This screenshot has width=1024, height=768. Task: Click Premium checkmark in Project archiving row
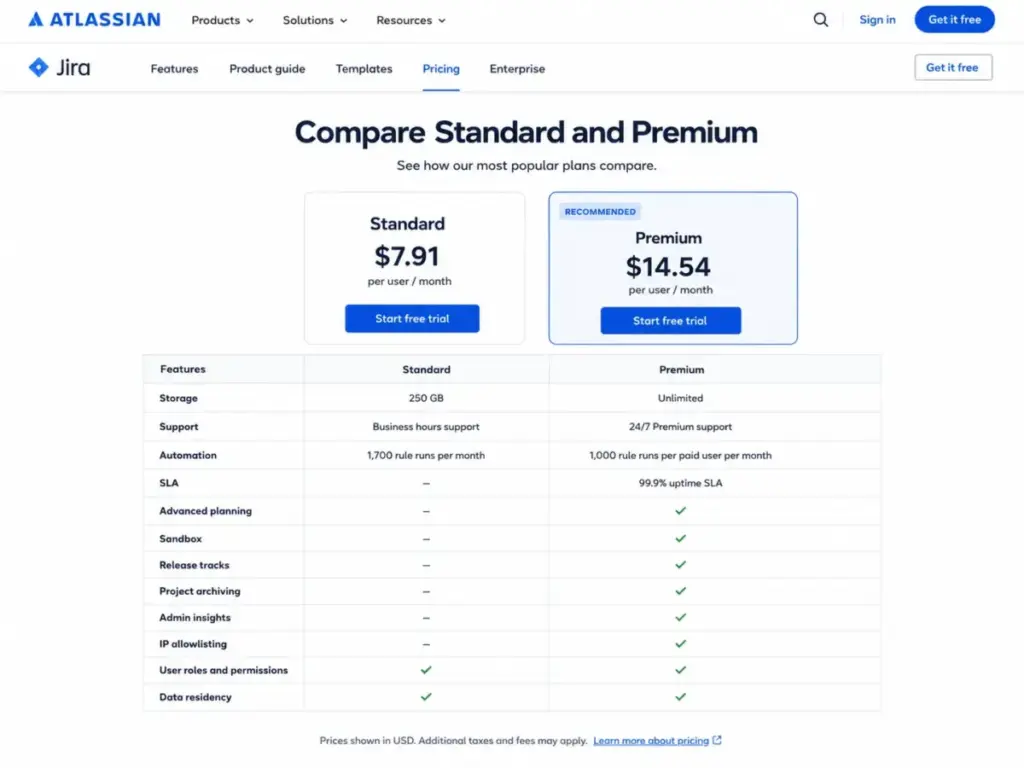point(680,590)
